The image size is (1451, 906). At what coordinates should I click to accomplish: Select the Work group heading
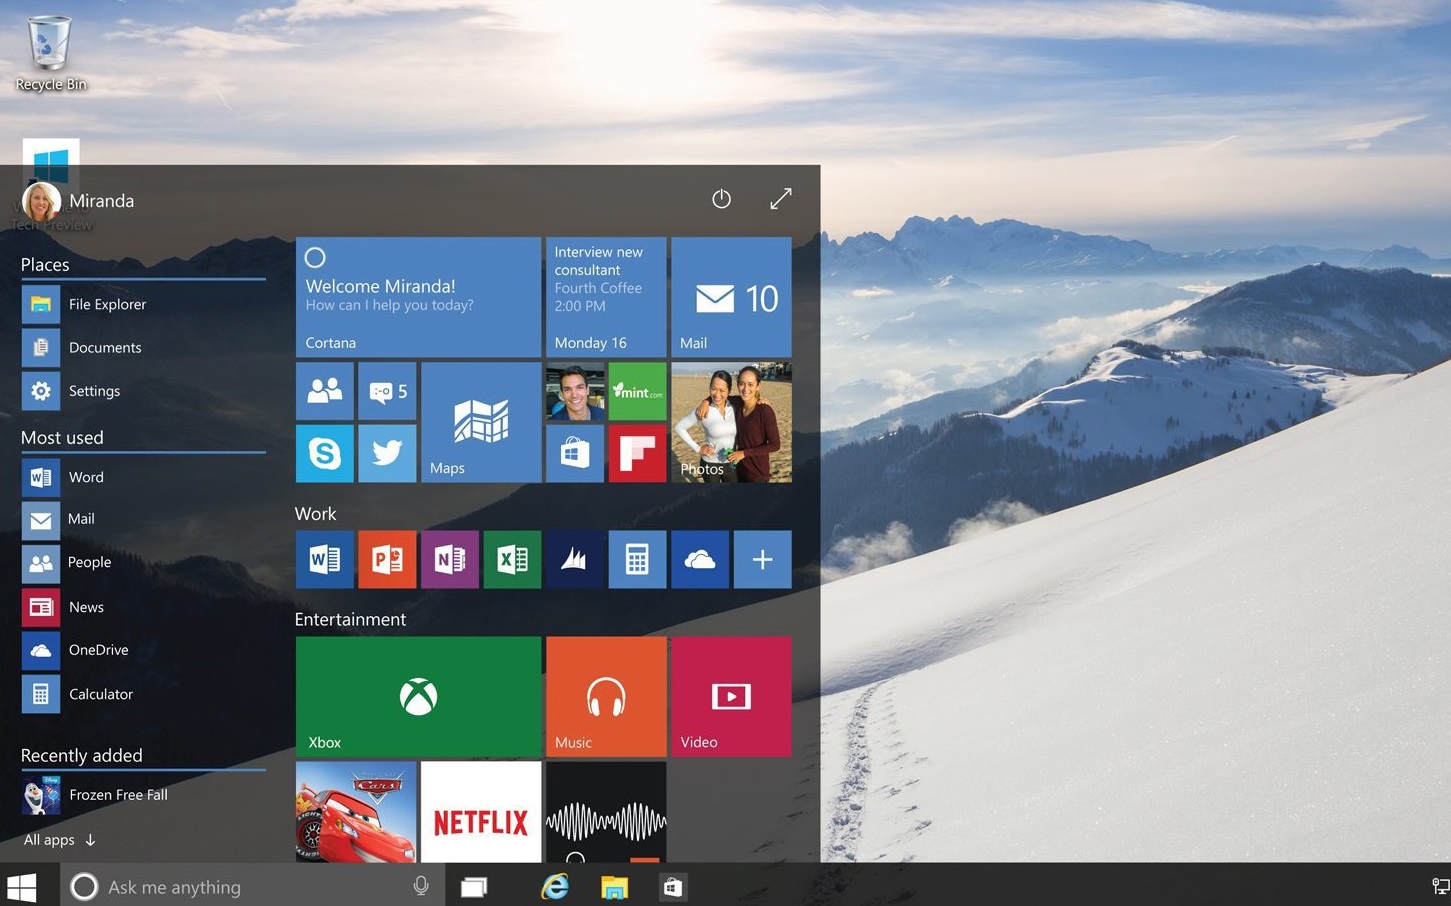[x=315, y=514]
